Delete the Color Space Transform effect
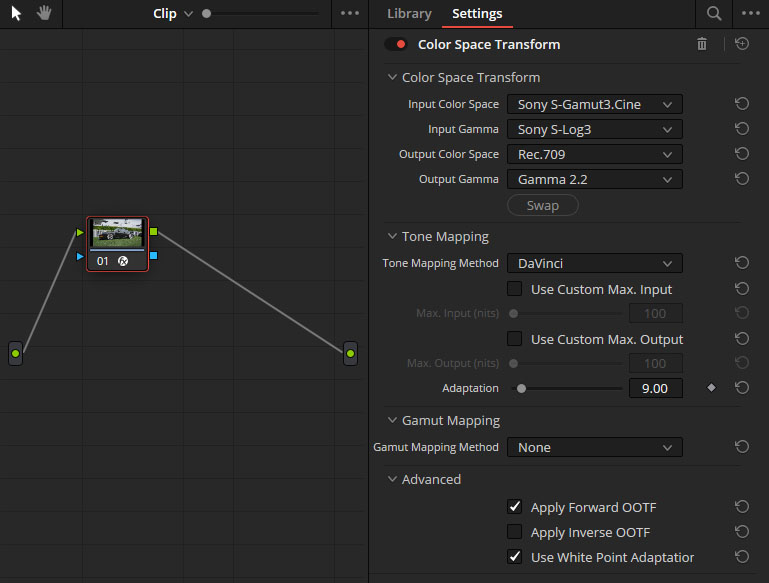The width and height of the screenshot is (769, 583). [x=702, y=44]
